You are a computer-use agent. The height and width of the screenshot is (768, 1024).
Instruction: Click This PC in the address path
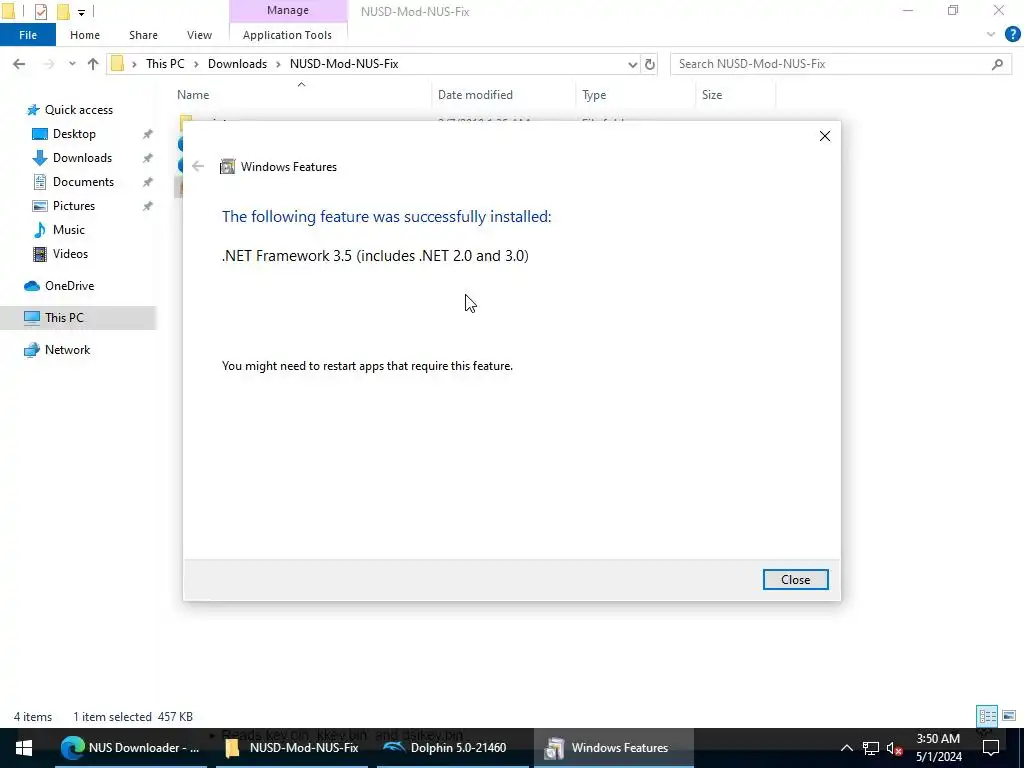click(x=165, y=64)
